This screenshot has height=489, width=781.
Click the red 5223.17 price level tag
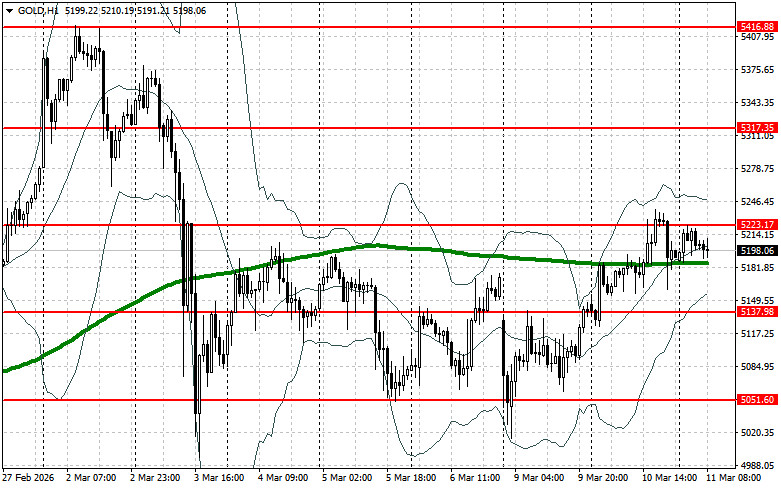pyautogui.click(x=755, y=225)
